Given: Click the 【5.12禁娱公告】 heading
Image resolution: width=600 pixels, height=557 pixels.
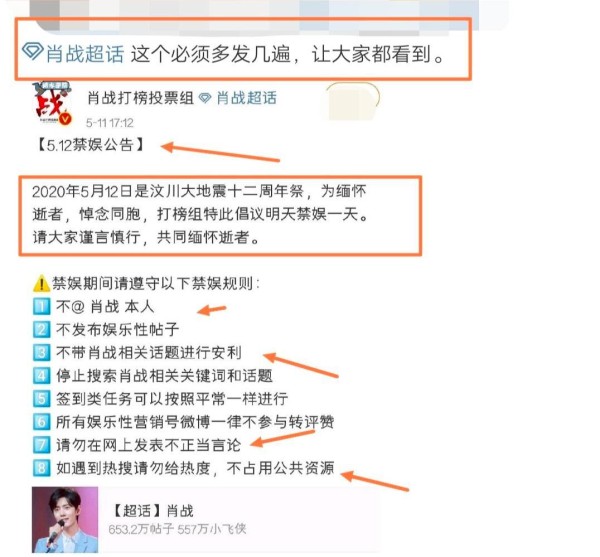Looking at the screenshot, I should [x=91, y=145].
